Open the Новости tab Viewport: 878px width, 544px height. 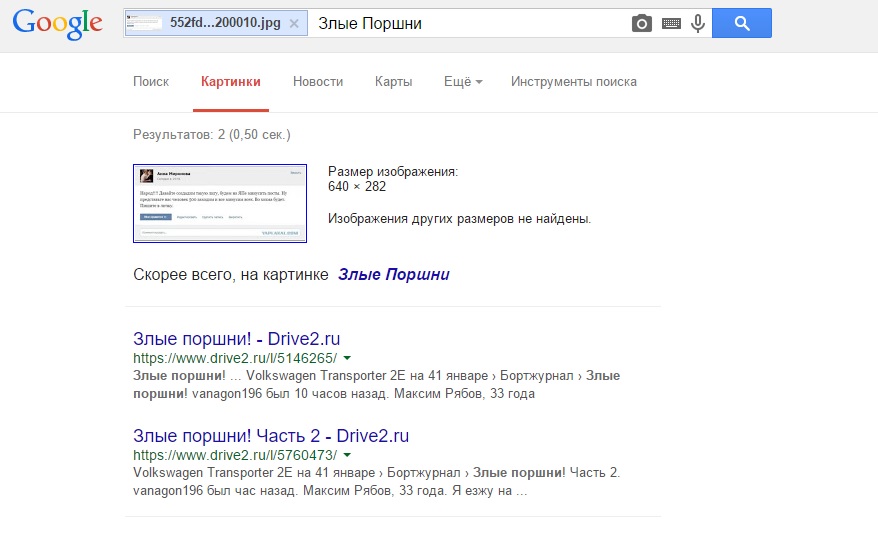318,82
